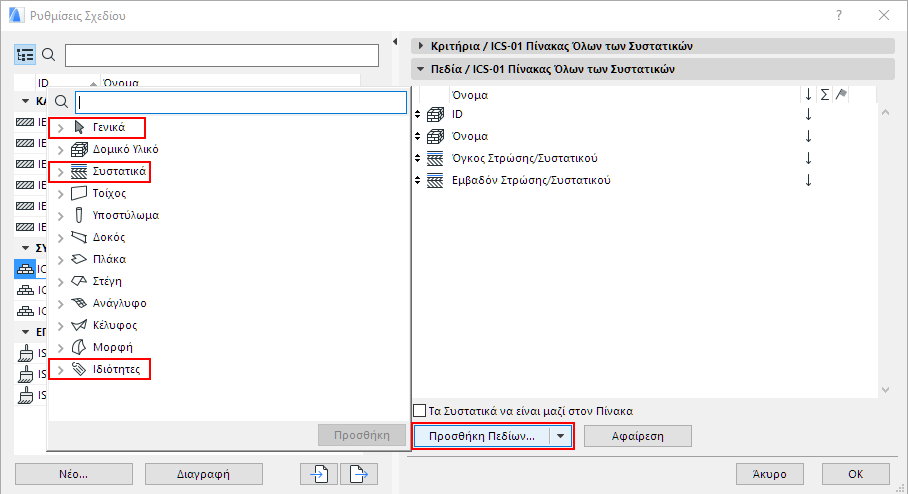Collapse Πεδία / ICS-01 panel

coord(421,69)
